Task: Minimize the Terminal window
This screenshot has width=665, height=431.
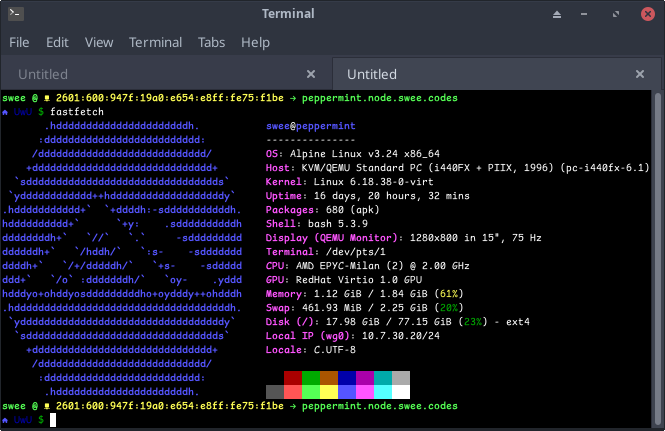Action: tap(584, 14)
